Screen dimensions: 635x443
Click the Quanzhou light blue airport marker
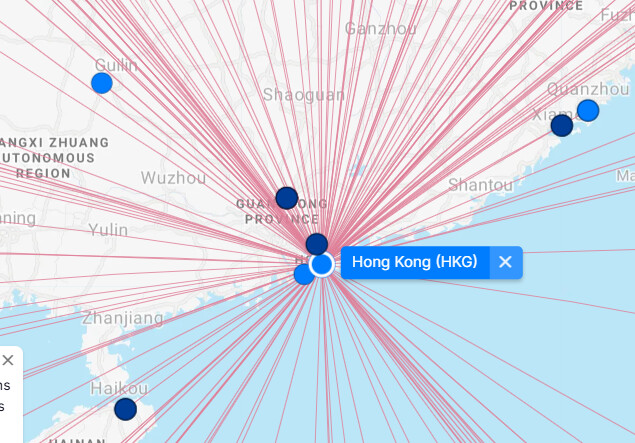(x=588, y=110)
